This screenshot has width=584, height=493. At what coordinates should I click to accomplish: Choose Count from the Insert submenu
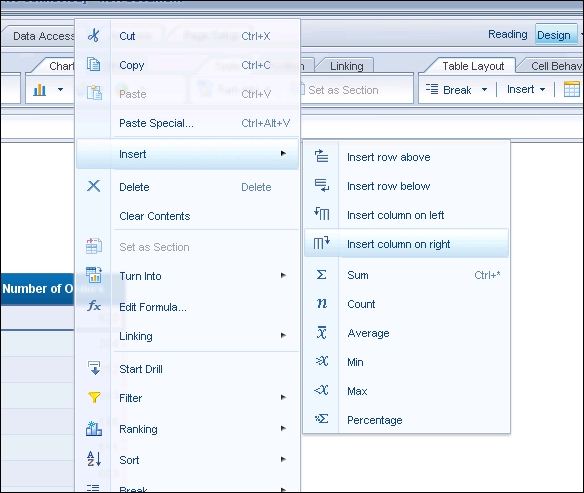[x=406, y=304]
